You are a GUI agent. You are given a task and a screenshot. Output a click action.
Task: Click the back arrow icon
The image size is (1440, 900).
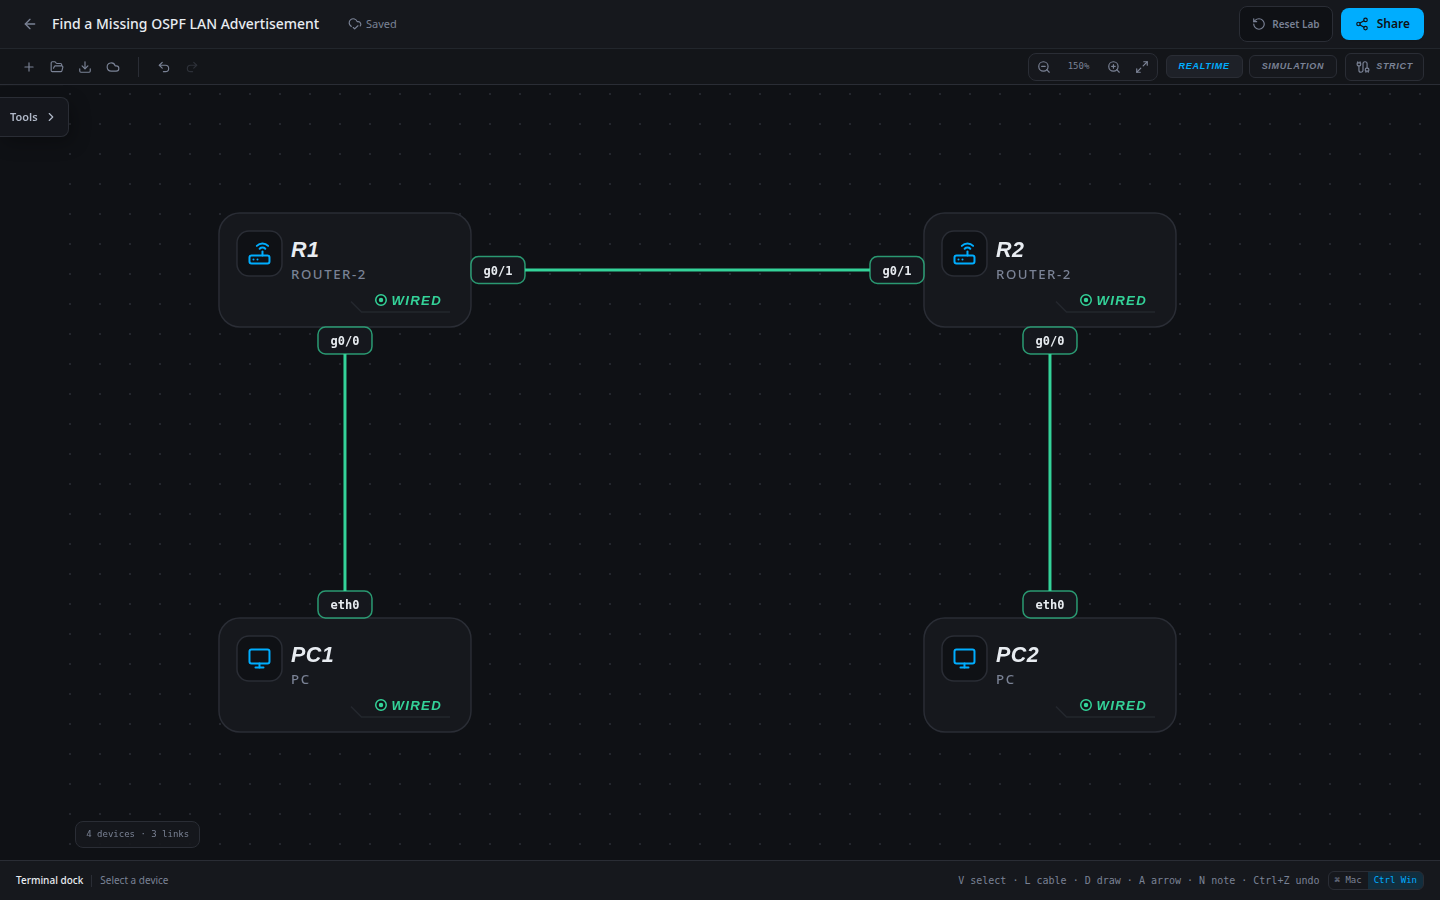[30, 24]
